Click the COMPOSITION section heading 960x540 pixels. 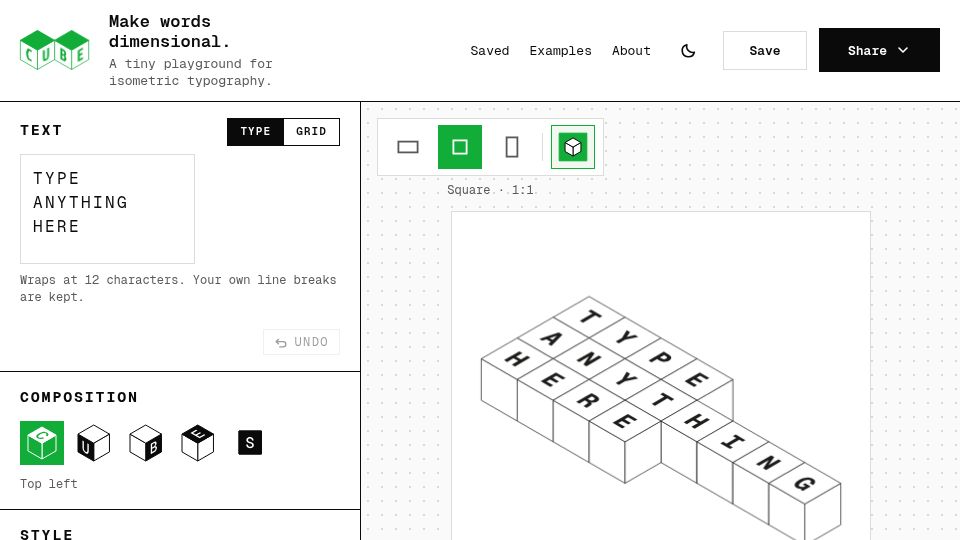[x=79, y=397]
